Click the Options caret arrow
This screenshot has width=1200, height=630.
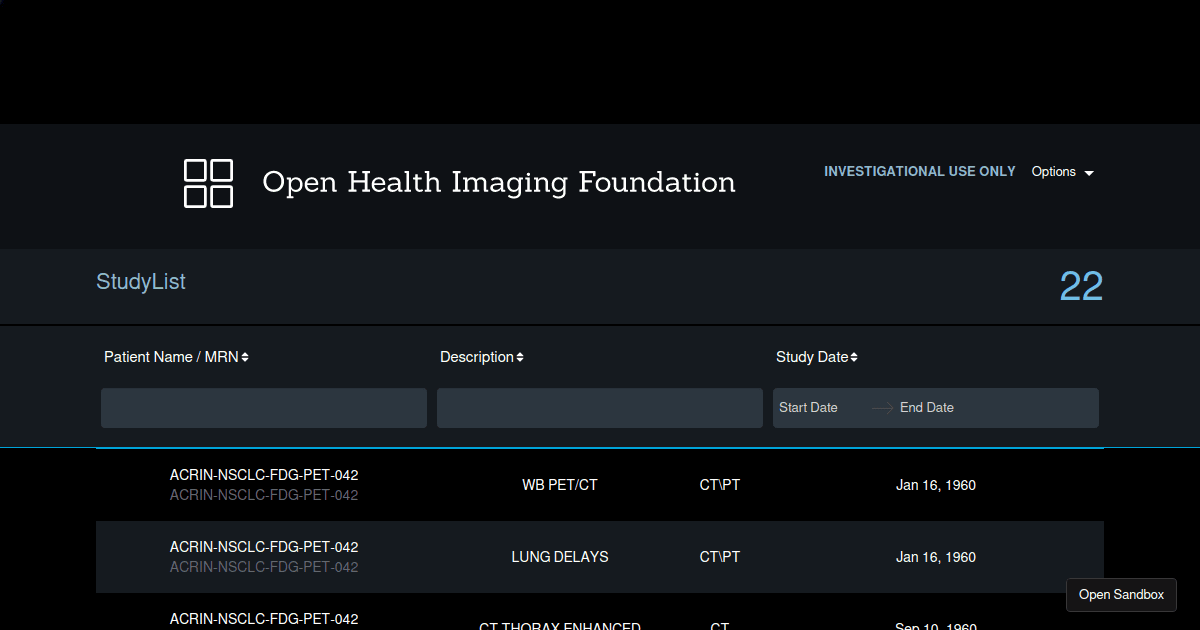coord(1089,173)
